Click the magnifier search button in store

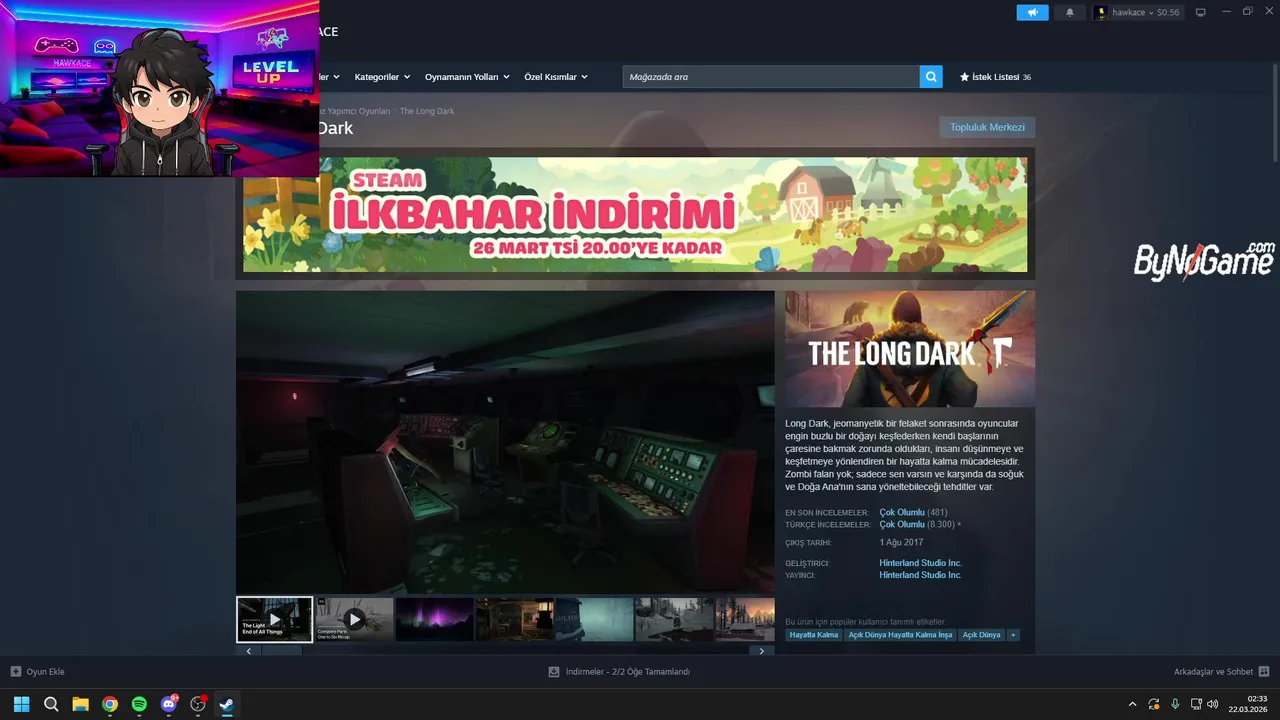pyautogui.click(x=931, y=77)
